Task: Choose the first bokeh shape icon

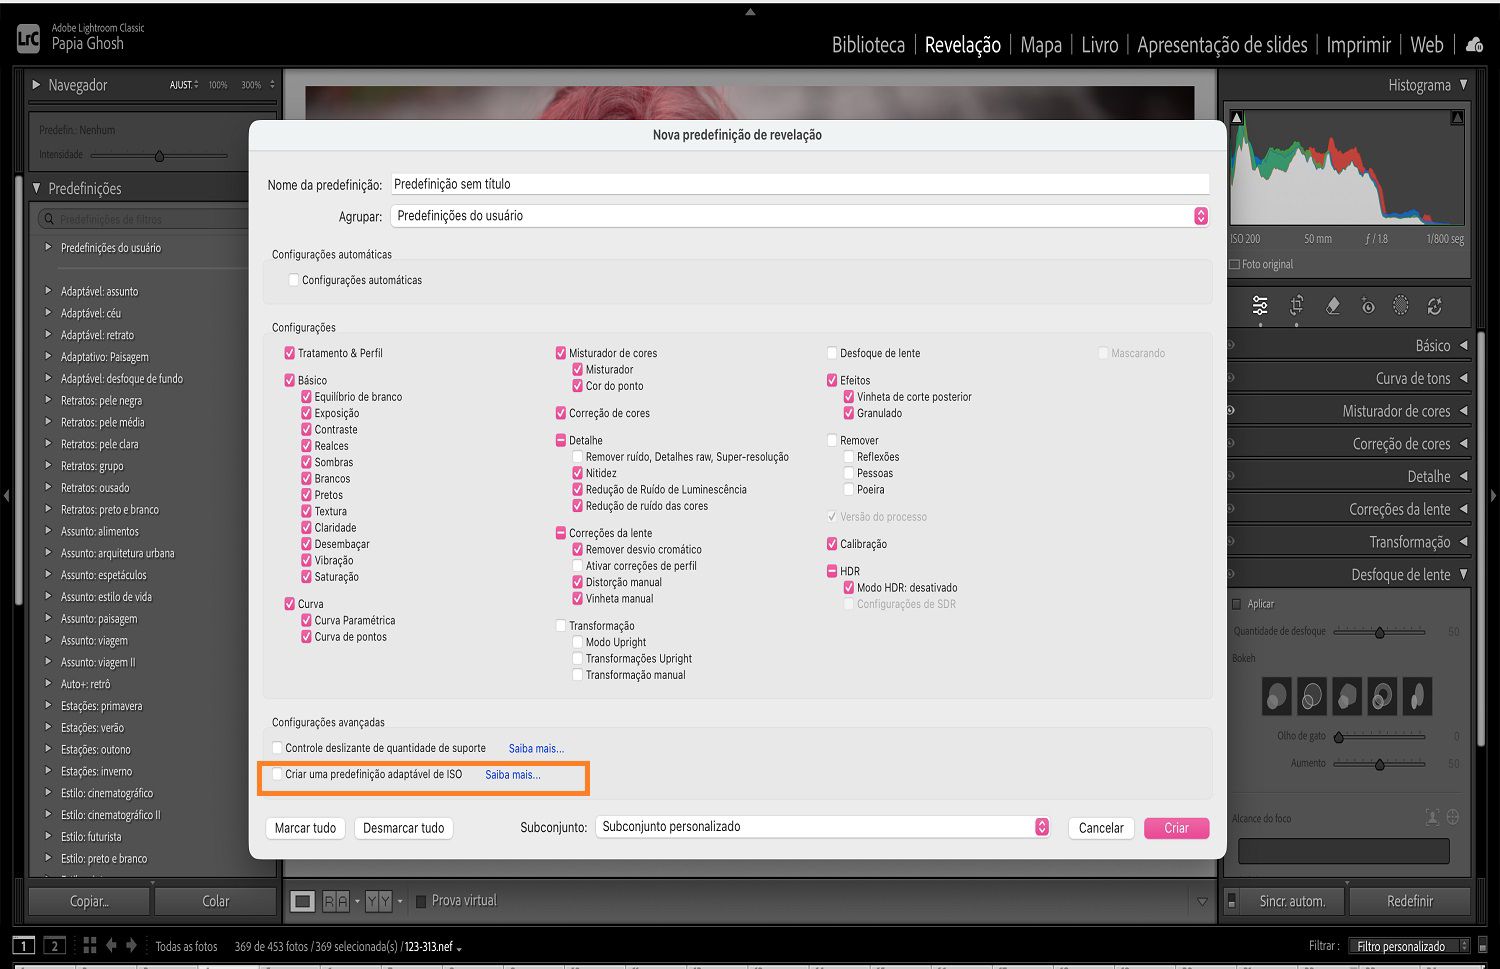Action: click(x=1277, y=695)
